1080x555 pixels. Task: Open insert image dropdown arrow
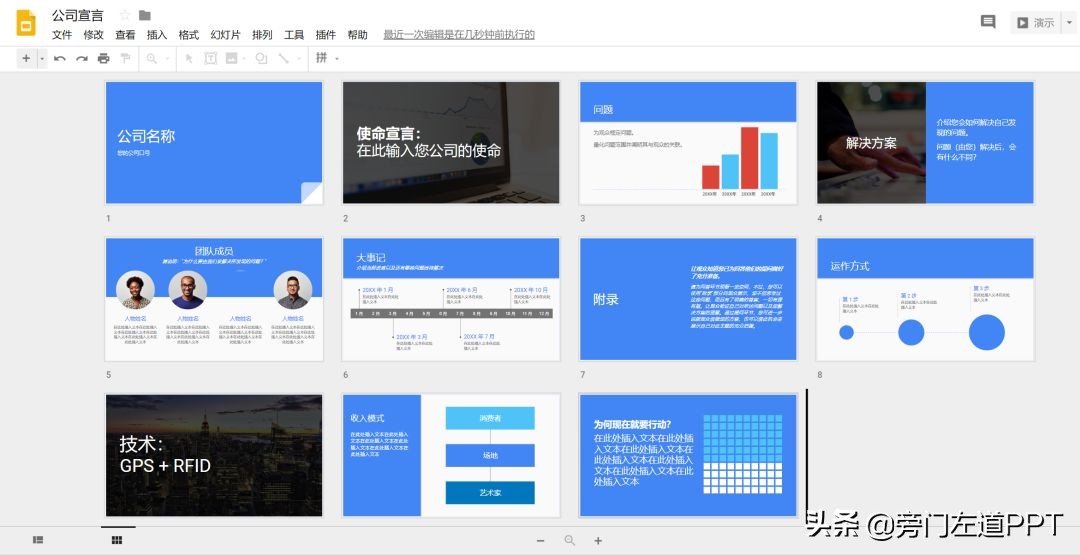tap(244, 59)
